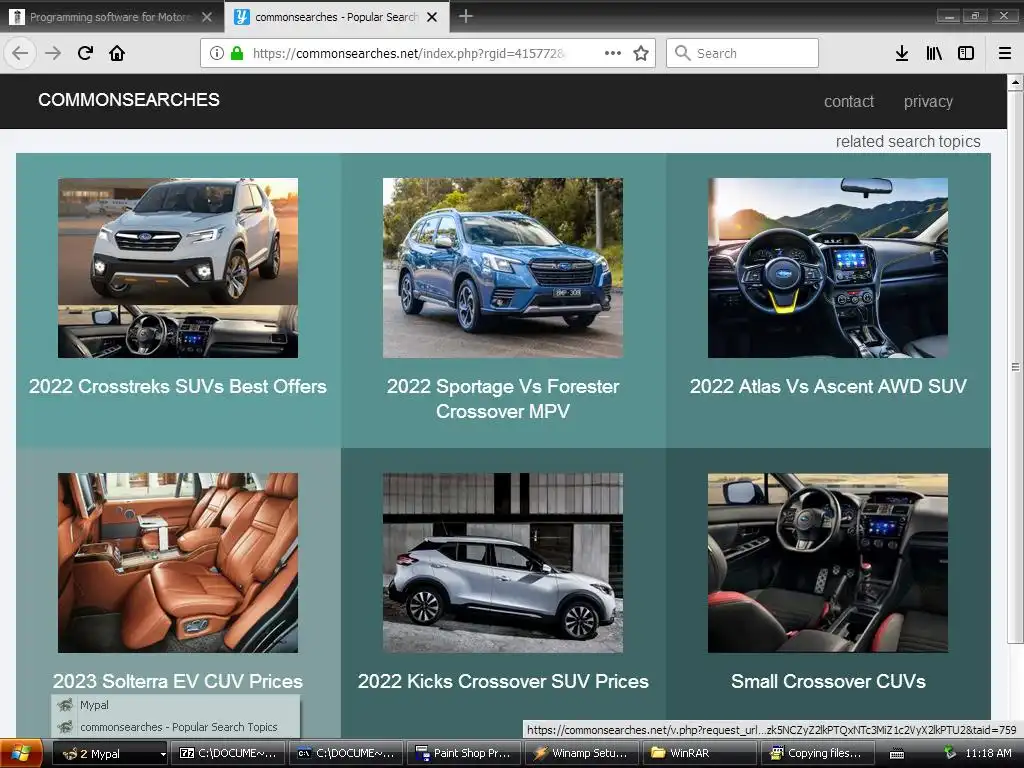Image resolution: width=1024 pixels, height=768 pixels.
Task: Focus the browser Search box
Action: [x=743, y=53]
